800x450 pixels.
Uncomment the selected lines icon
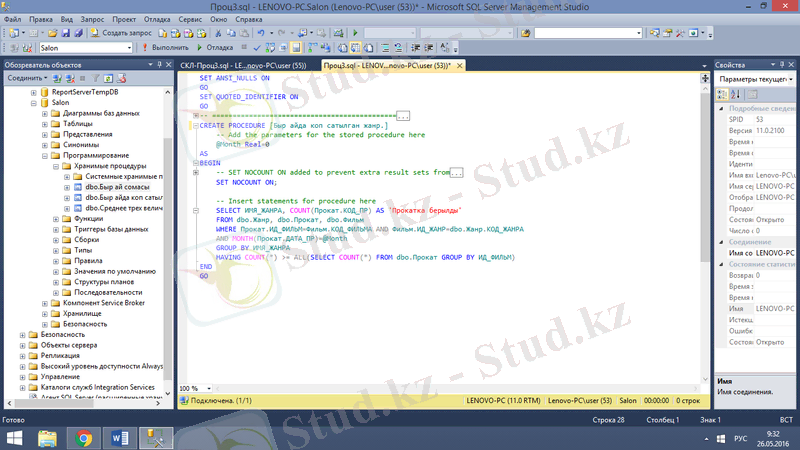tap(398, 48)
